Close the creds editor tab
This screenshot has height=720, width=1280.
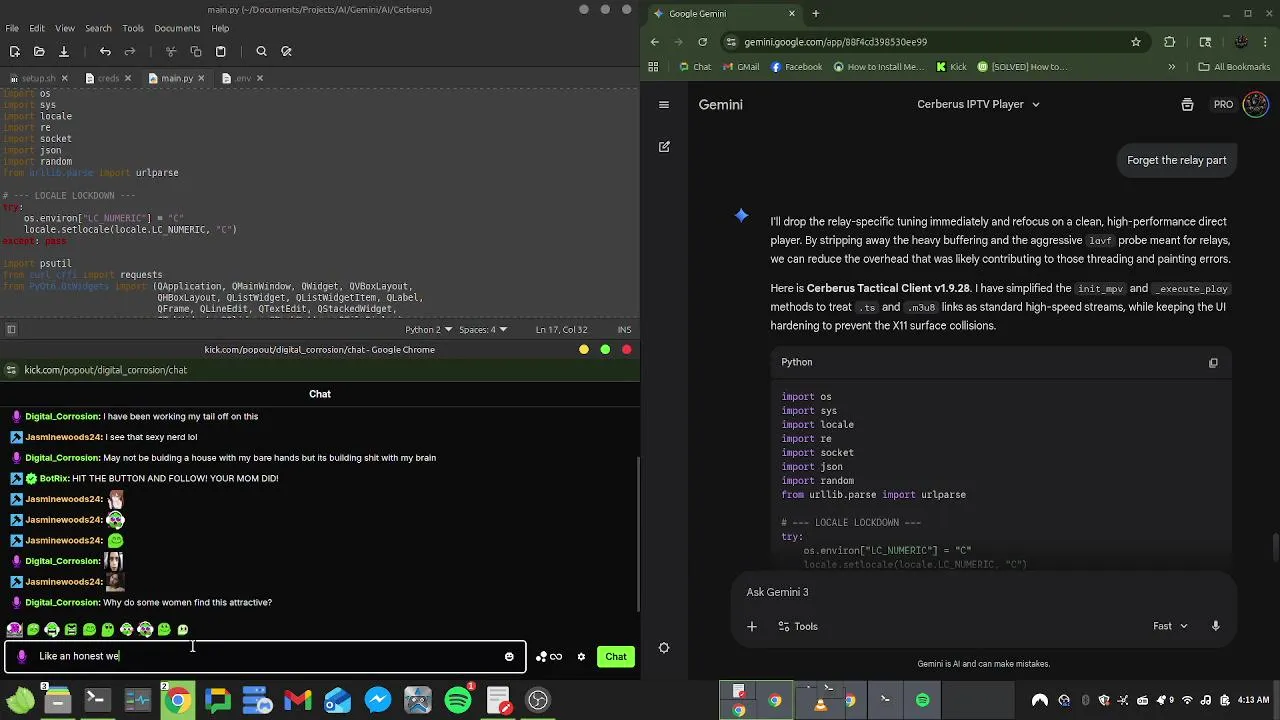coord(127,78)
